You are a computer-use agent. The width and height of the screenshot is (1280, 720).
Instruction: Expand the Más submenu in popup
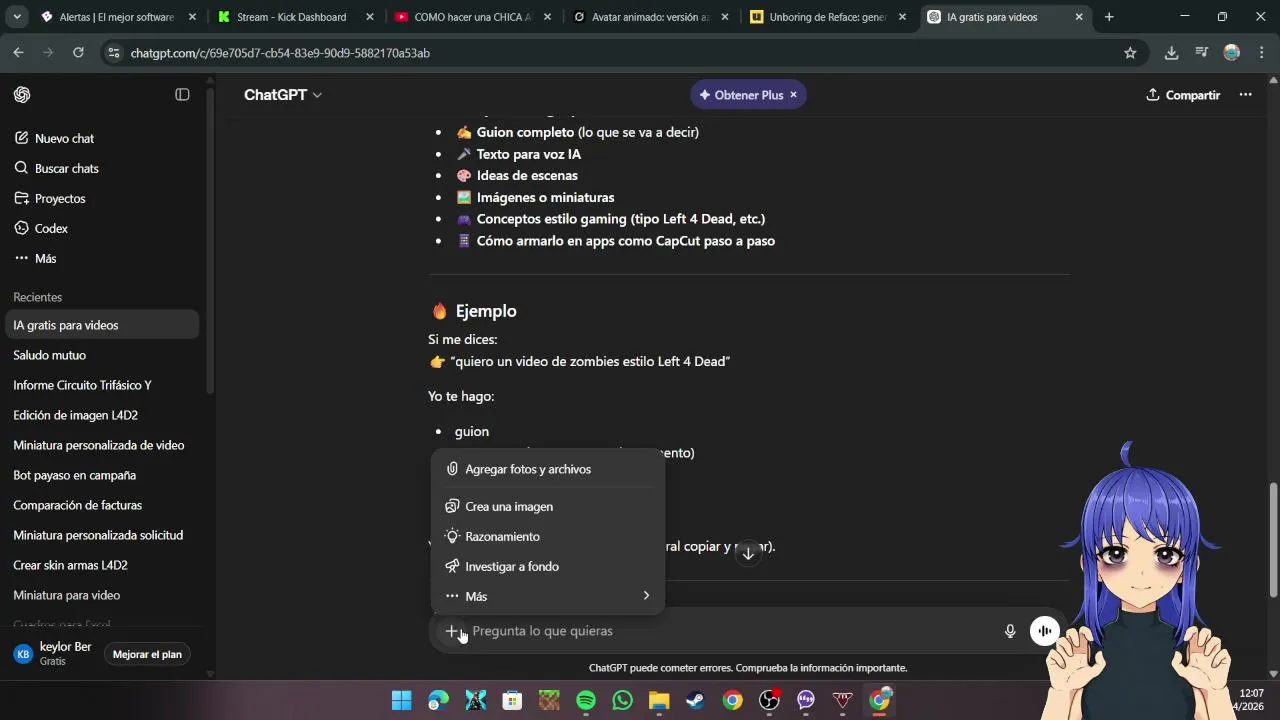tap(548, 596)
